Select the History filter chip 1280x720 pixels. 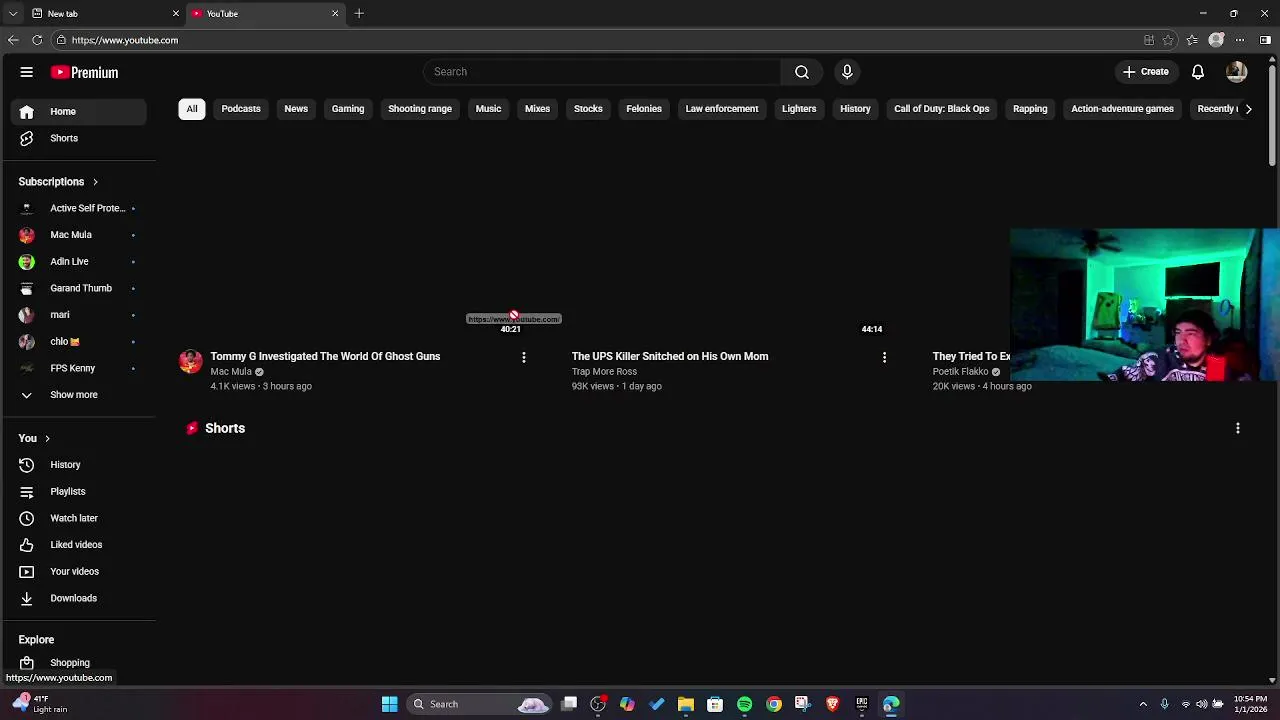(x=855, y=109)
